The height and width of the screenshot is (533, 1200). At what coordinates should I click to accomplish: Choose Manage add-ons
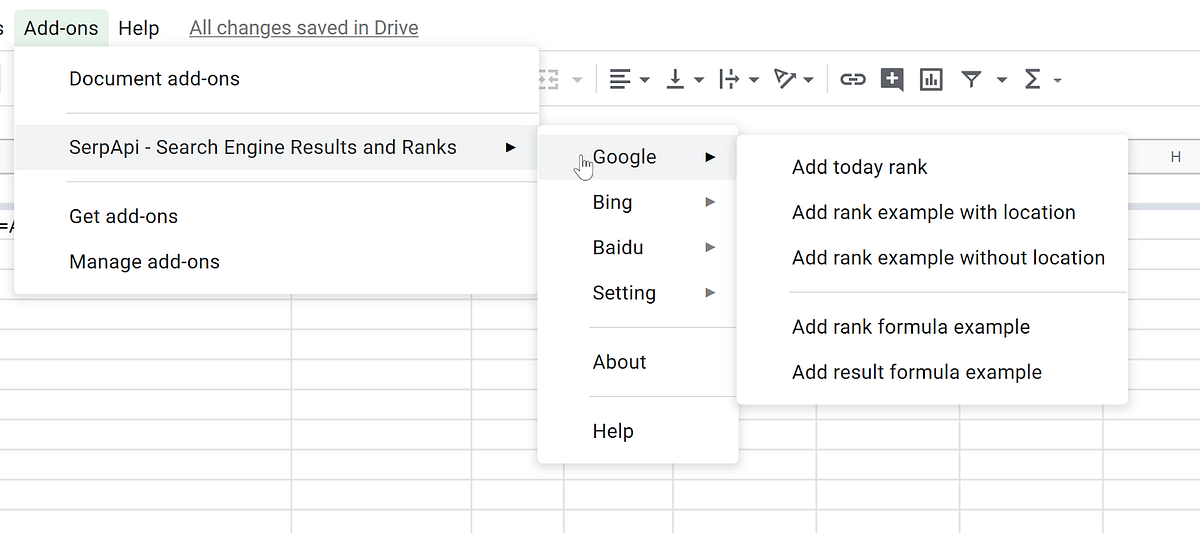(x=277, y=262)
